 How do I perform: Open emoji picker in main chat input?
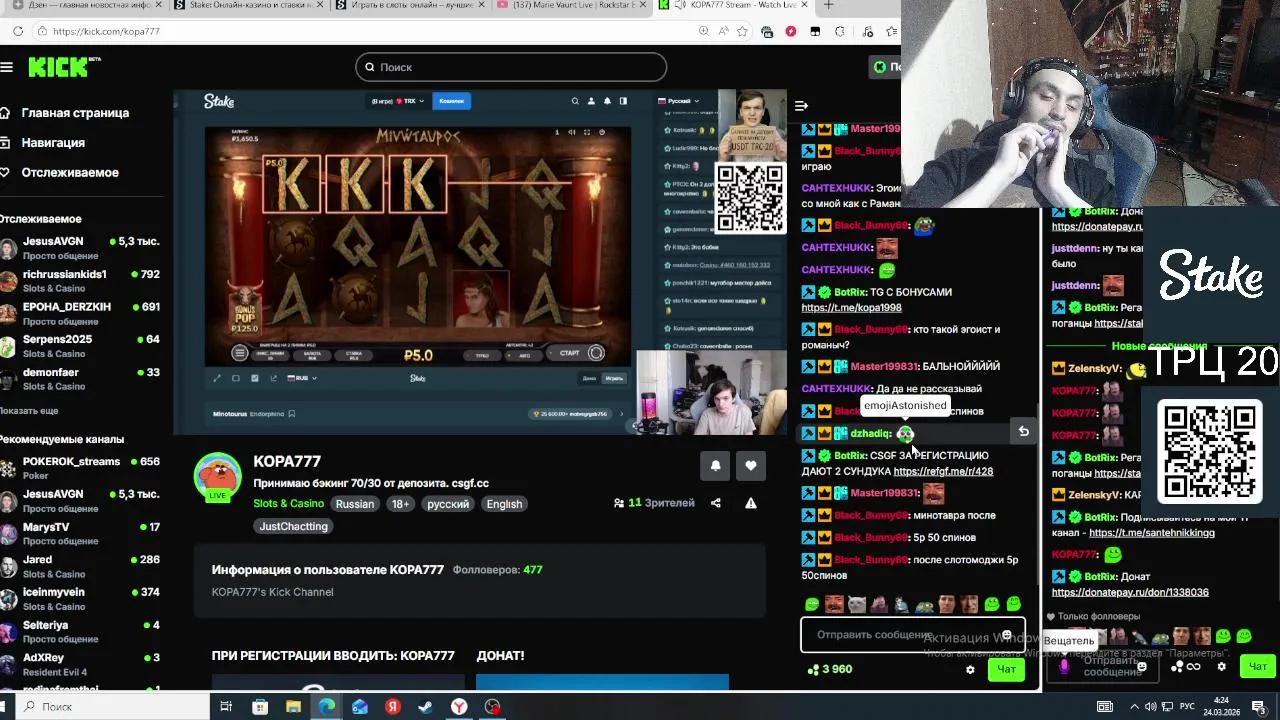pos(1006,635)
